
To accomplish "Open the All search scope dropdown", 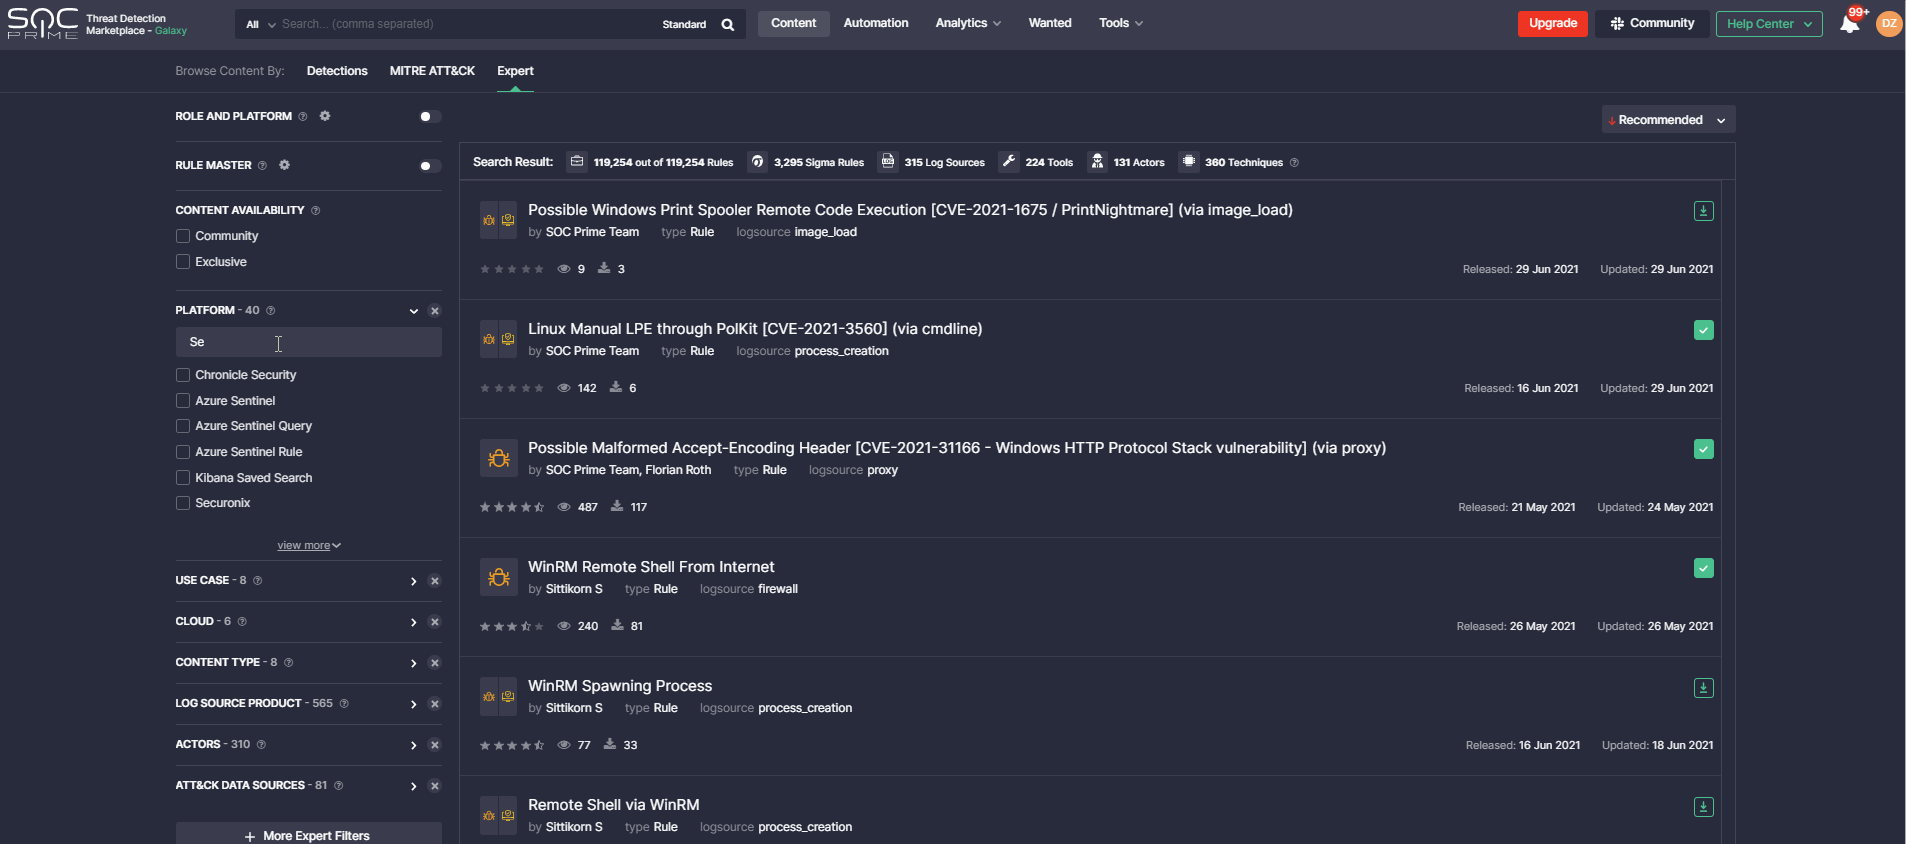I will (260, 24).
